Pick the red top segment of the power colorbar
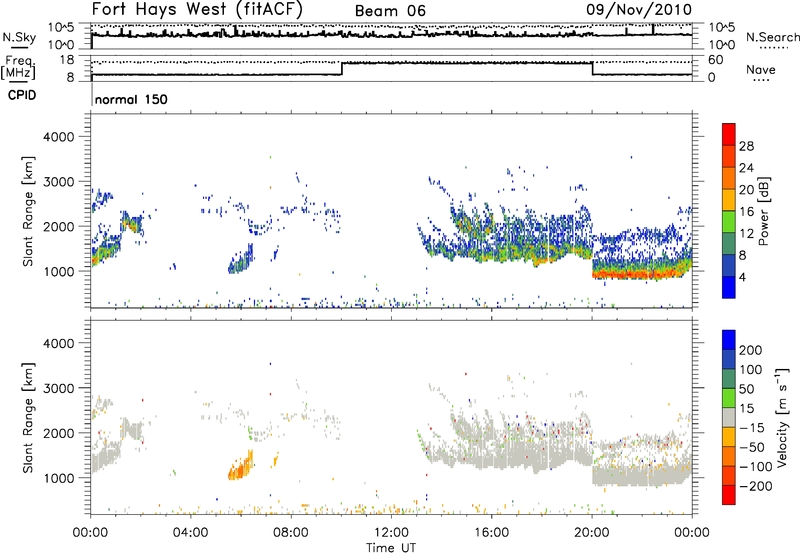 (x=729, y=135)
